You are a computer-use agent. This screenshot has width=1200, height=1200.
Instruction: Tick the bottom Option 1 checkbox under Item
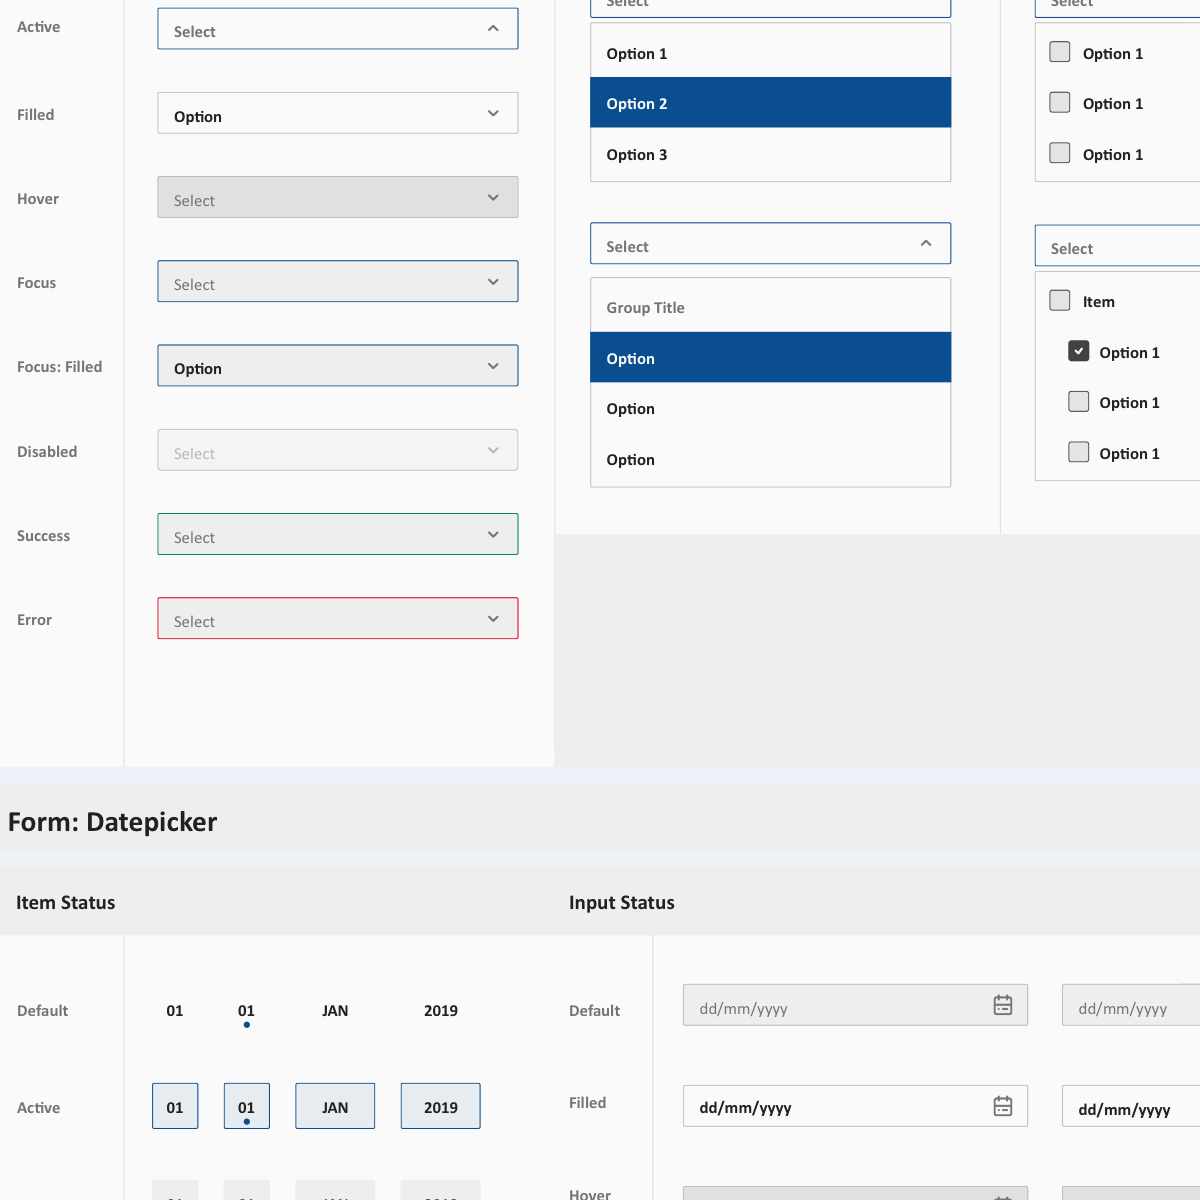(x=1078, y=452)
